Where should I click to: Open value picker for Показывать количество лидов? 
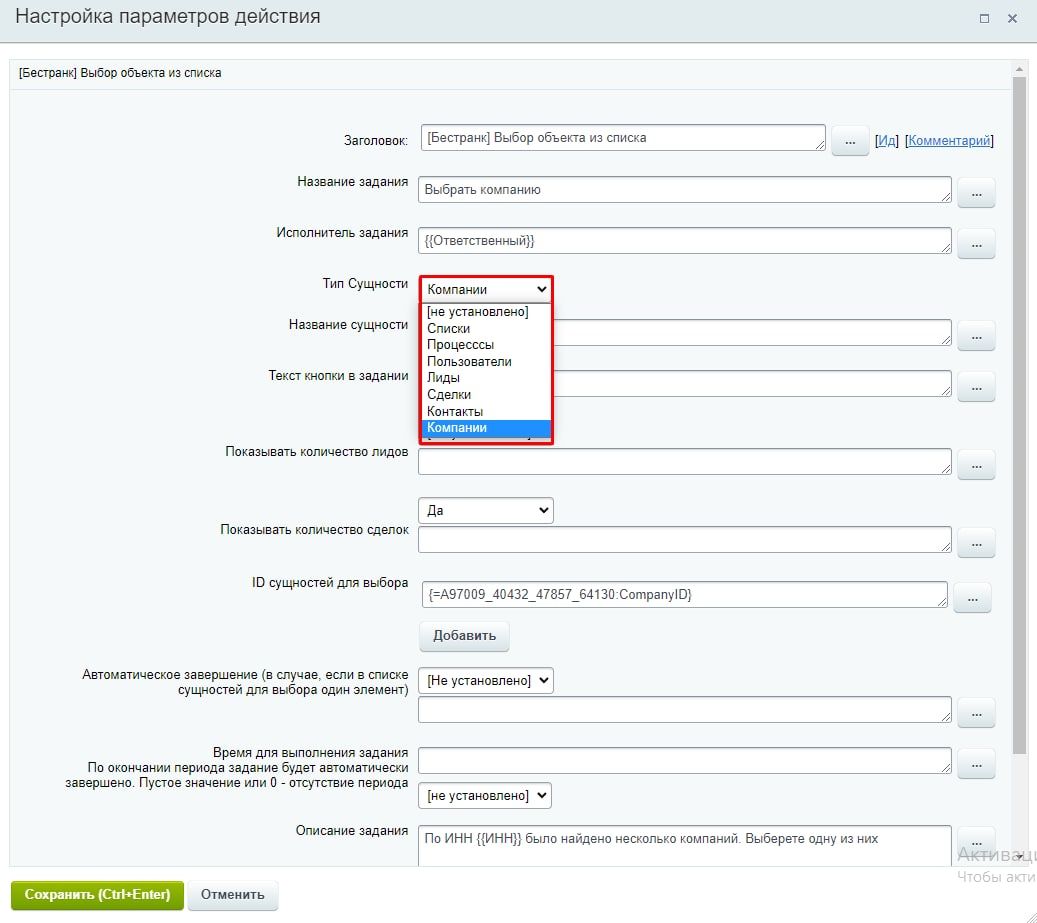[976, 464]
